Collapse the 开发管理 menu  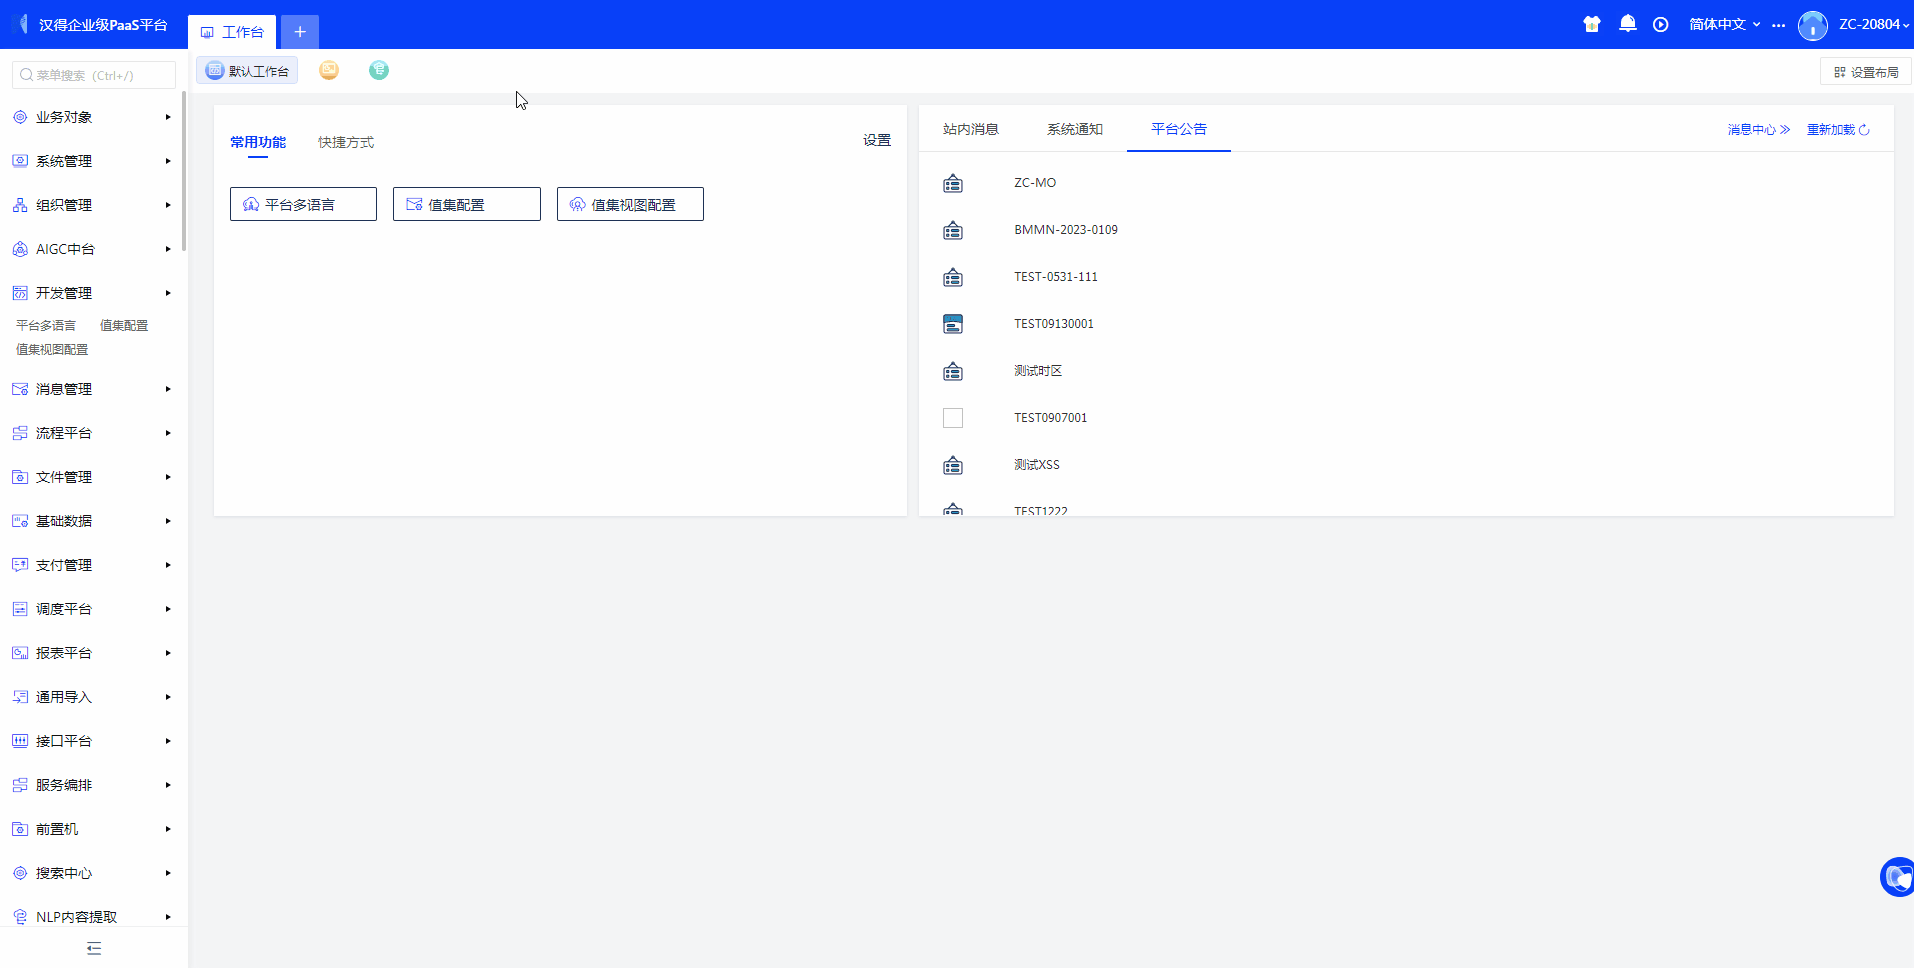click(x=92, y=293)
